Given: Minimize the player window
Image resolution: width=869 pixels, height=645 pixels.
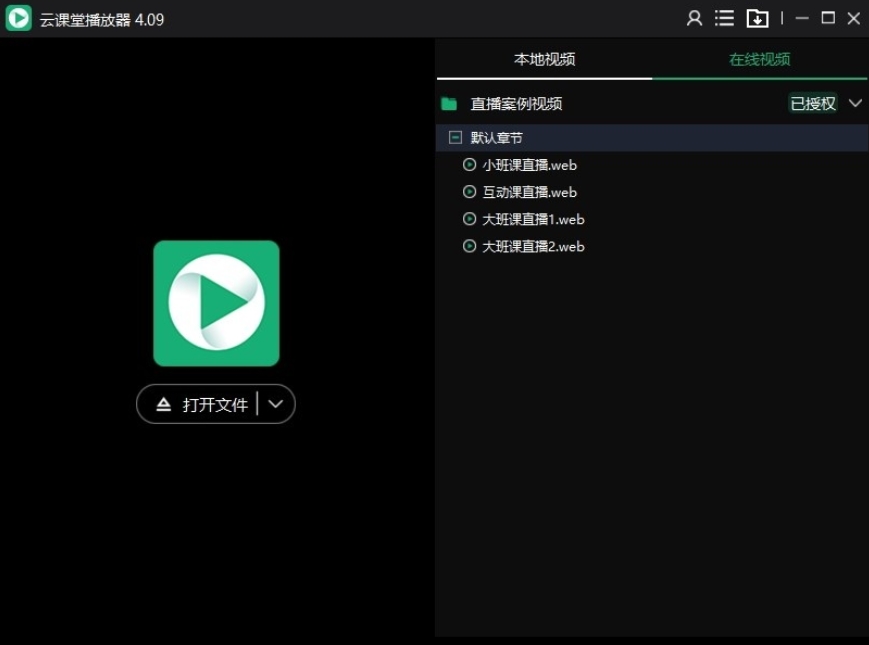Looking at the screenshot, I should [801, 18].
